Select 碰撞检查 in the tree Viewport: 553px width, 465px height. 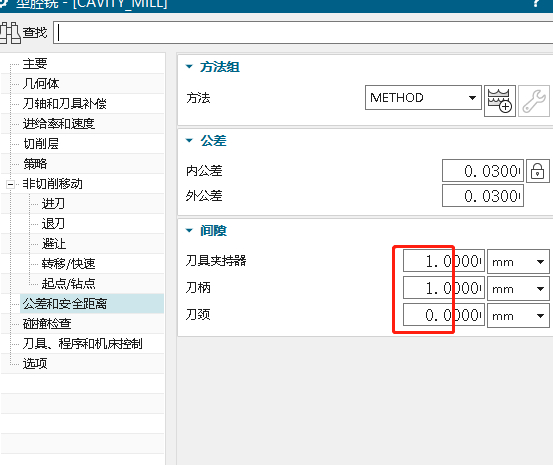47,324
